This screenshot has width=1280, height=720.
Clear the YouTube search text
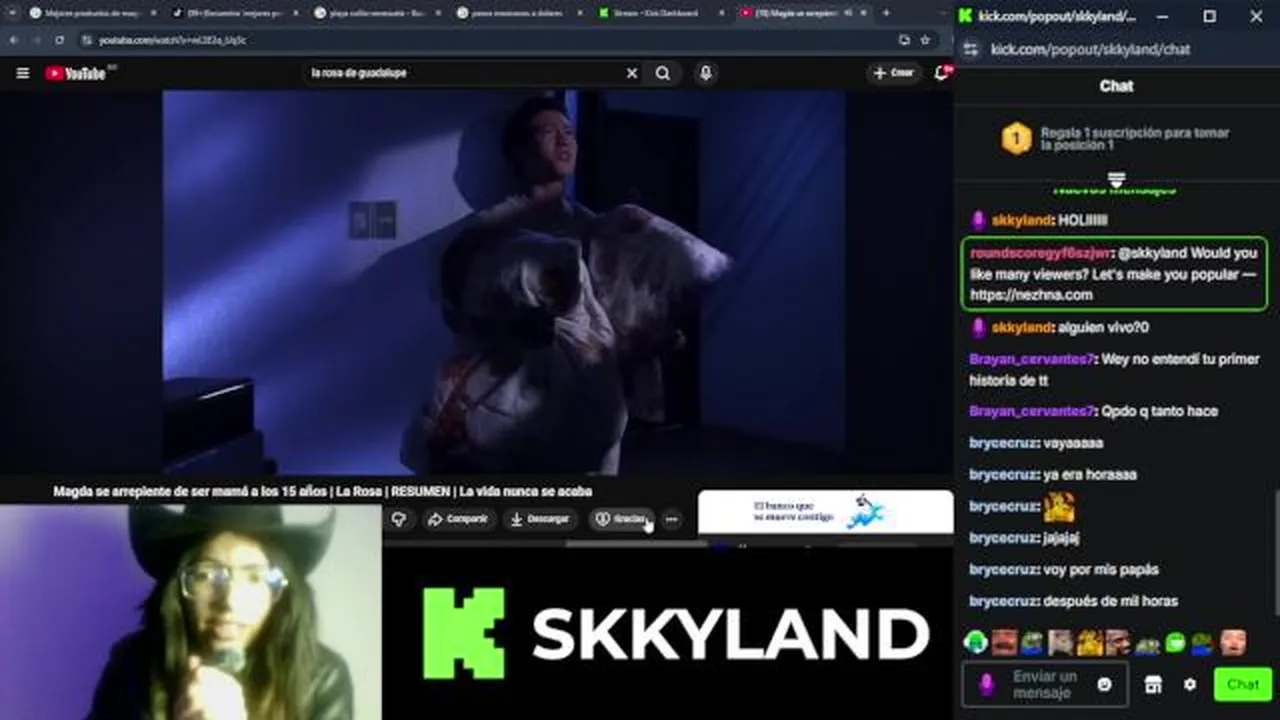pyautogui.click(x=632, y=73)
